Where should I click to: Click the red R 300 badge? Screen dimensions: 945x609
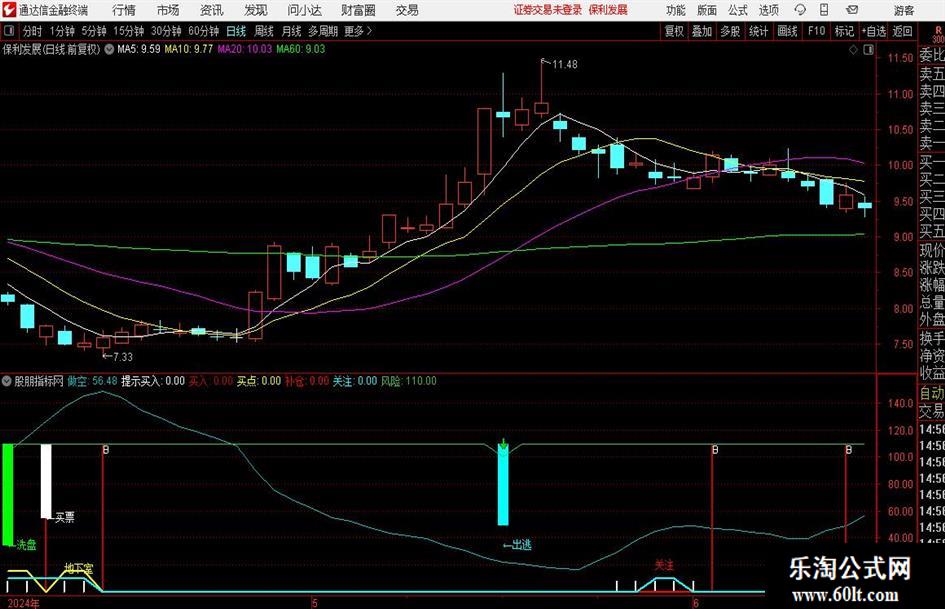click(938, 34)
